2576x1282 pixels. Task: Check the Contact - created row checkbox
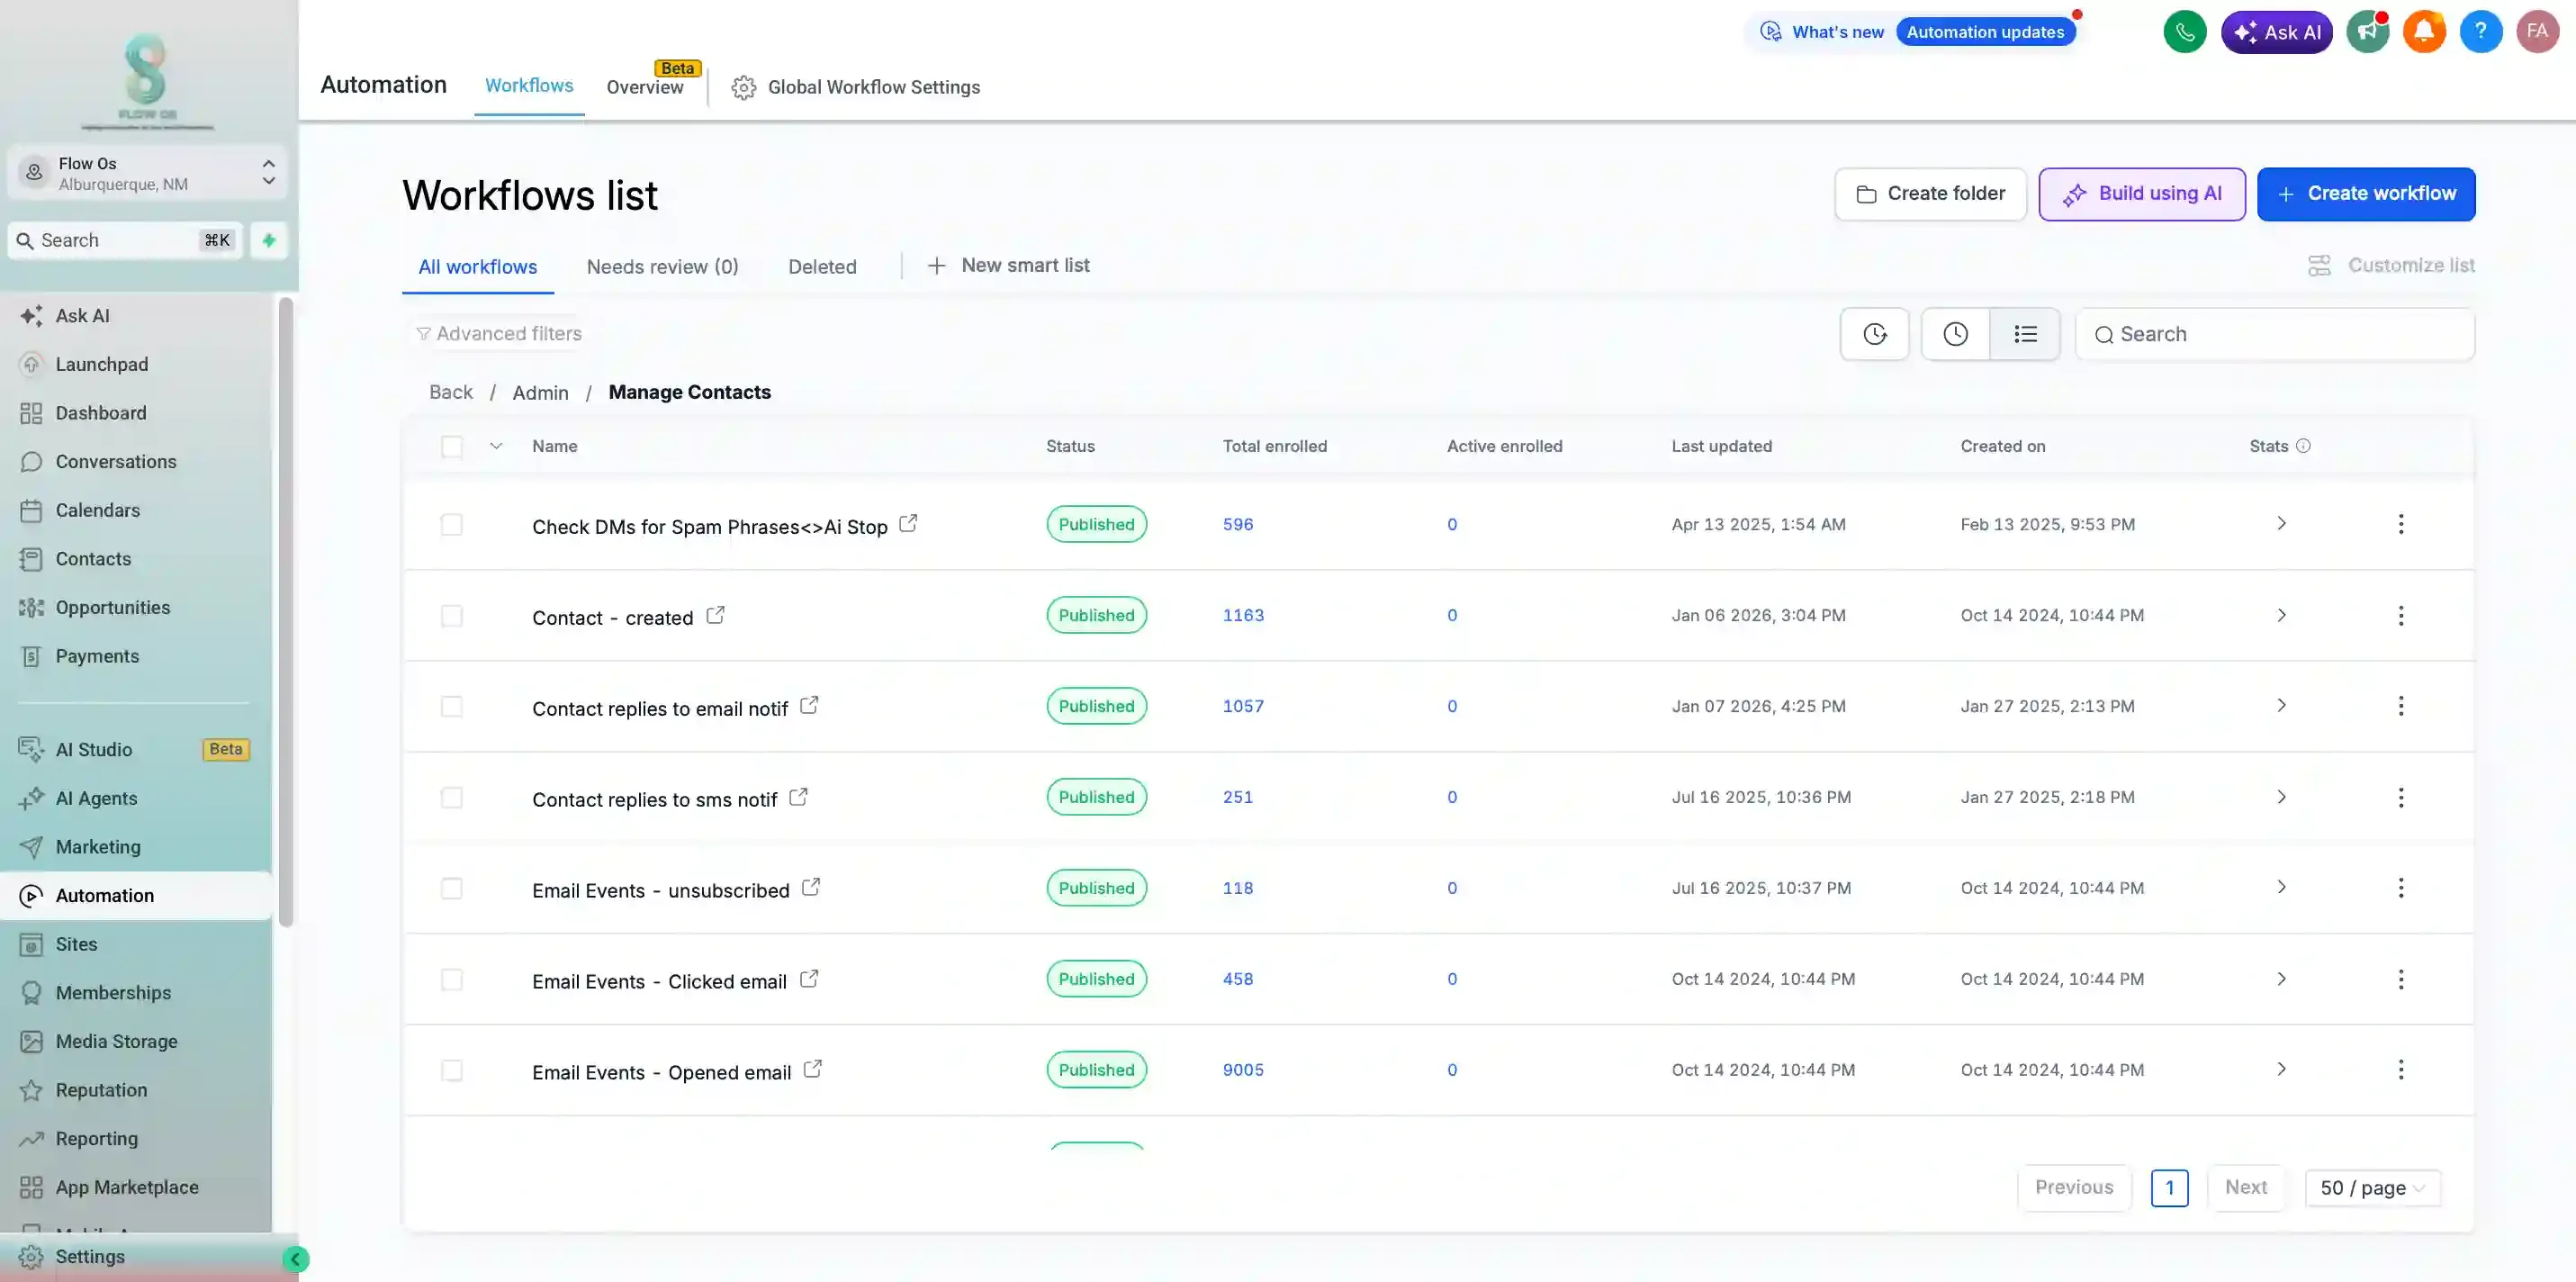coord(452,615)
